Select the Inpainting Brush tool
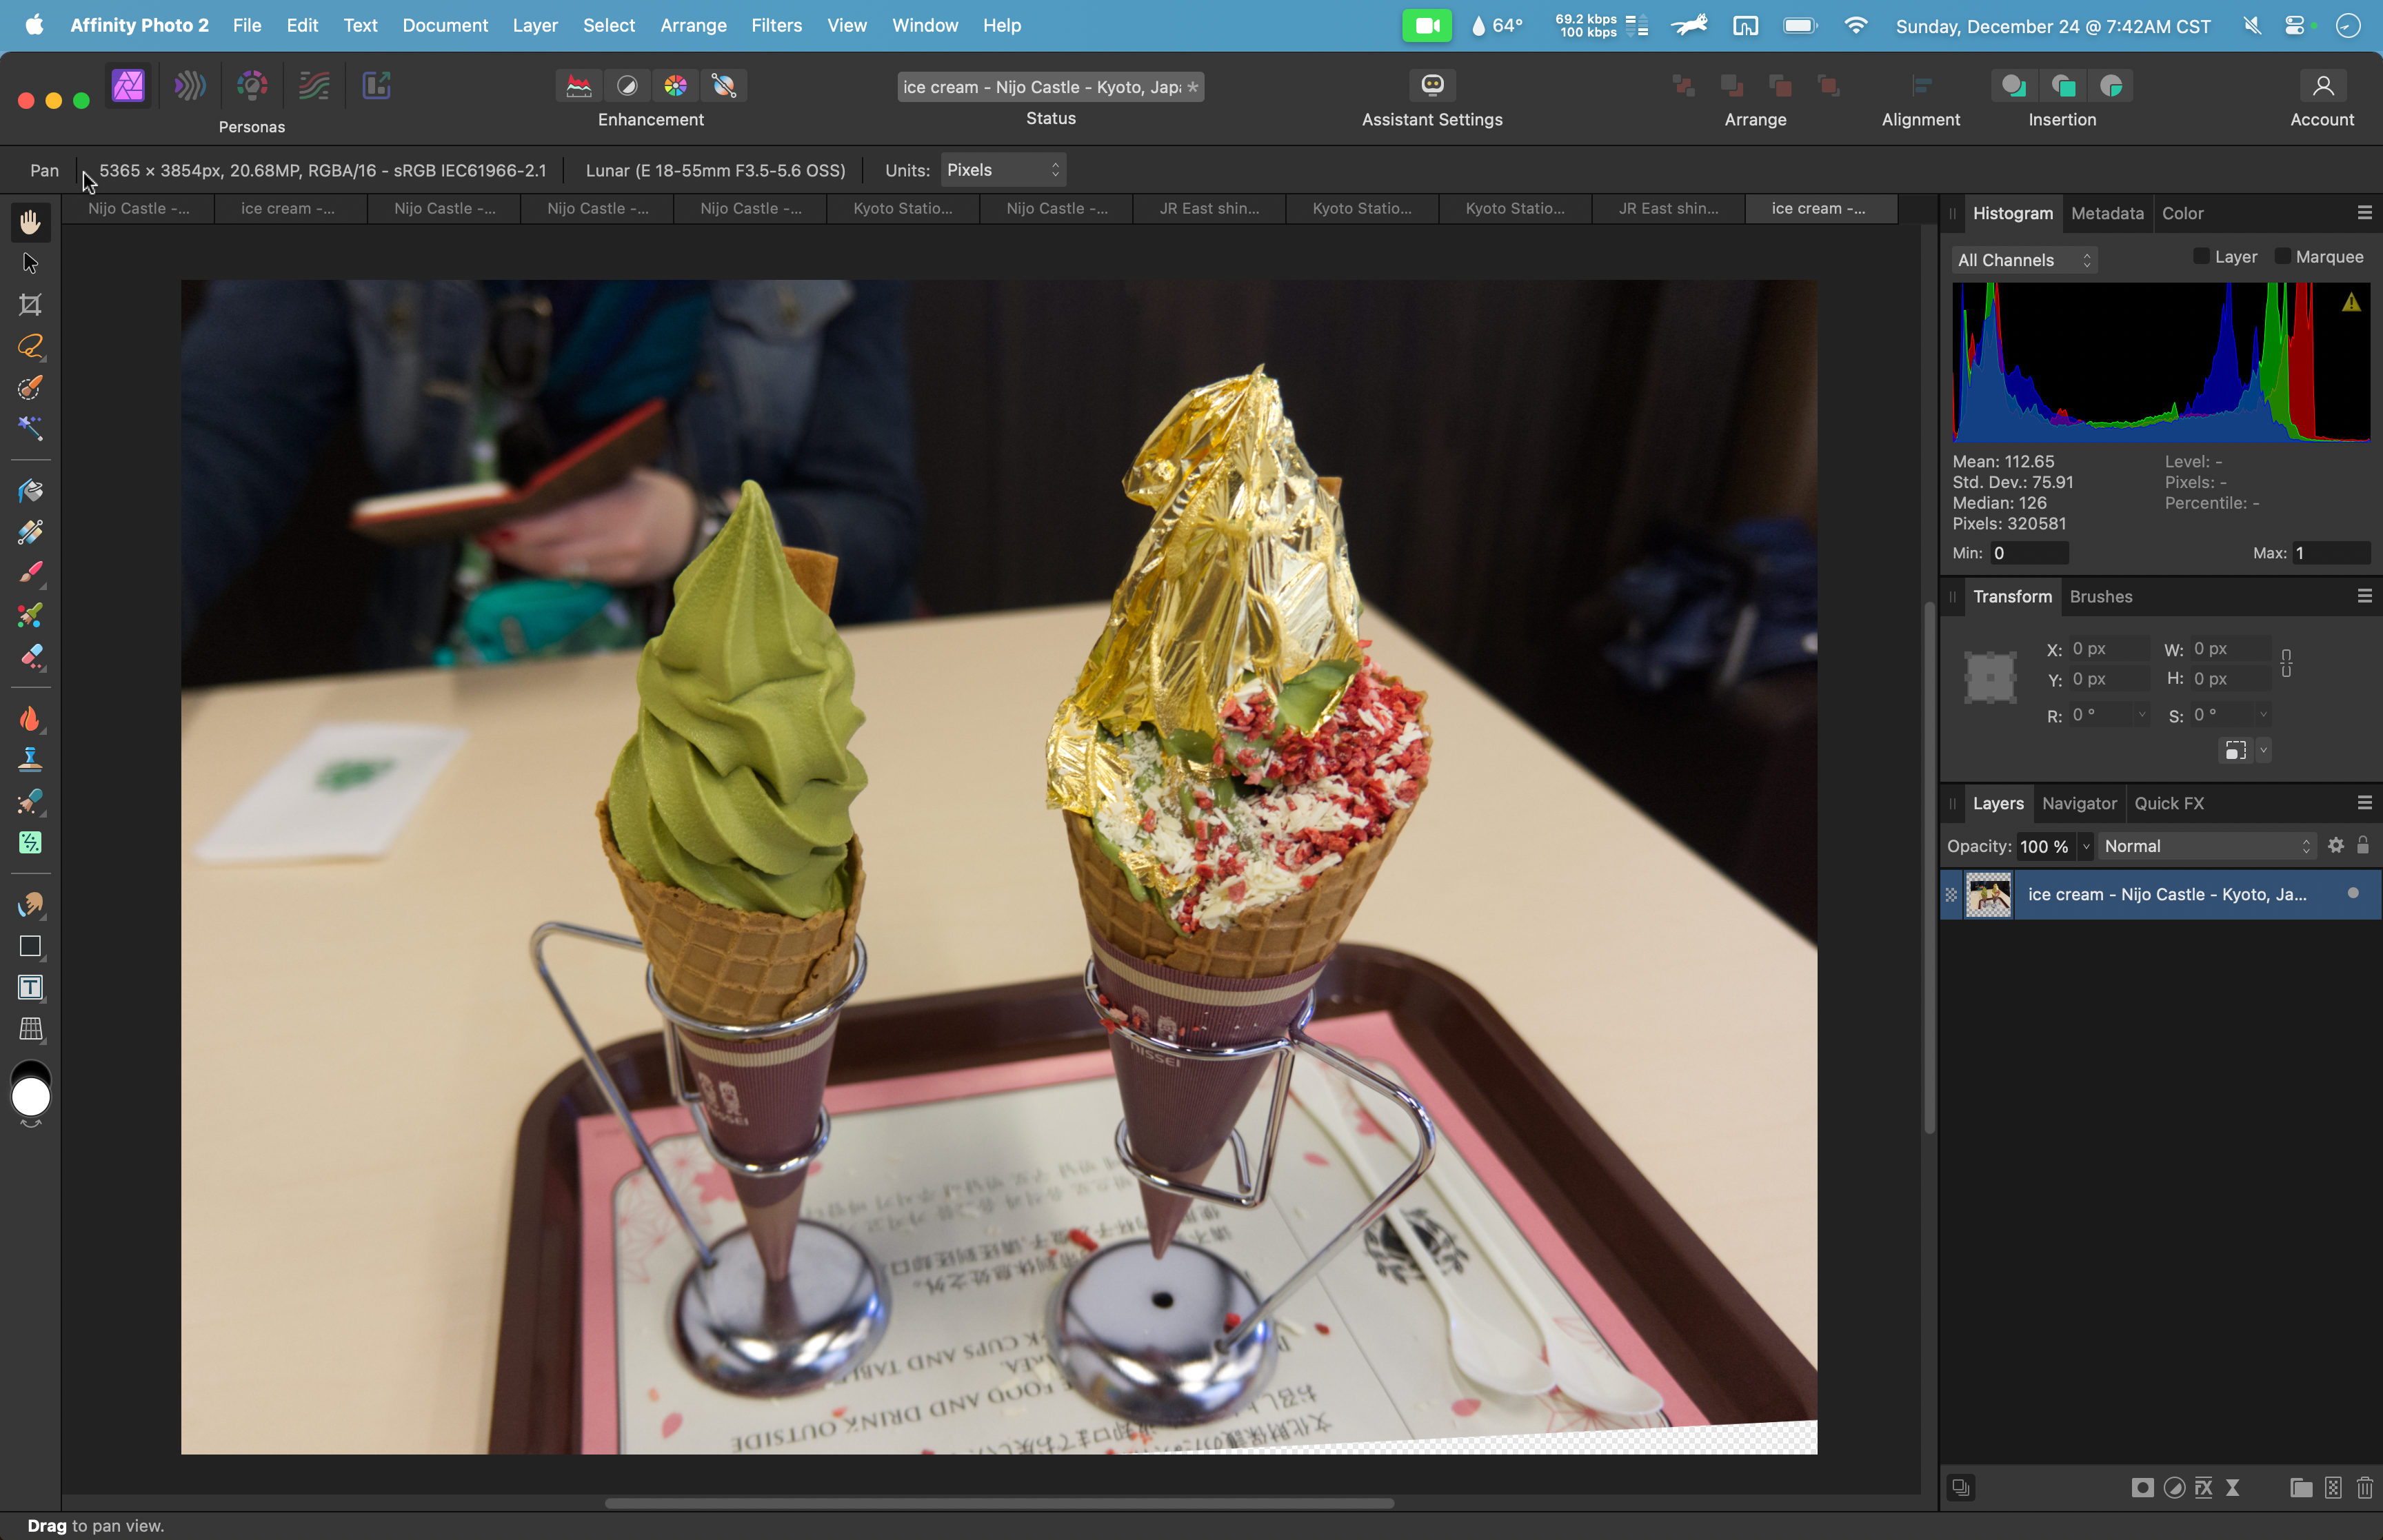2383x1540 pixels. (30, 801)
